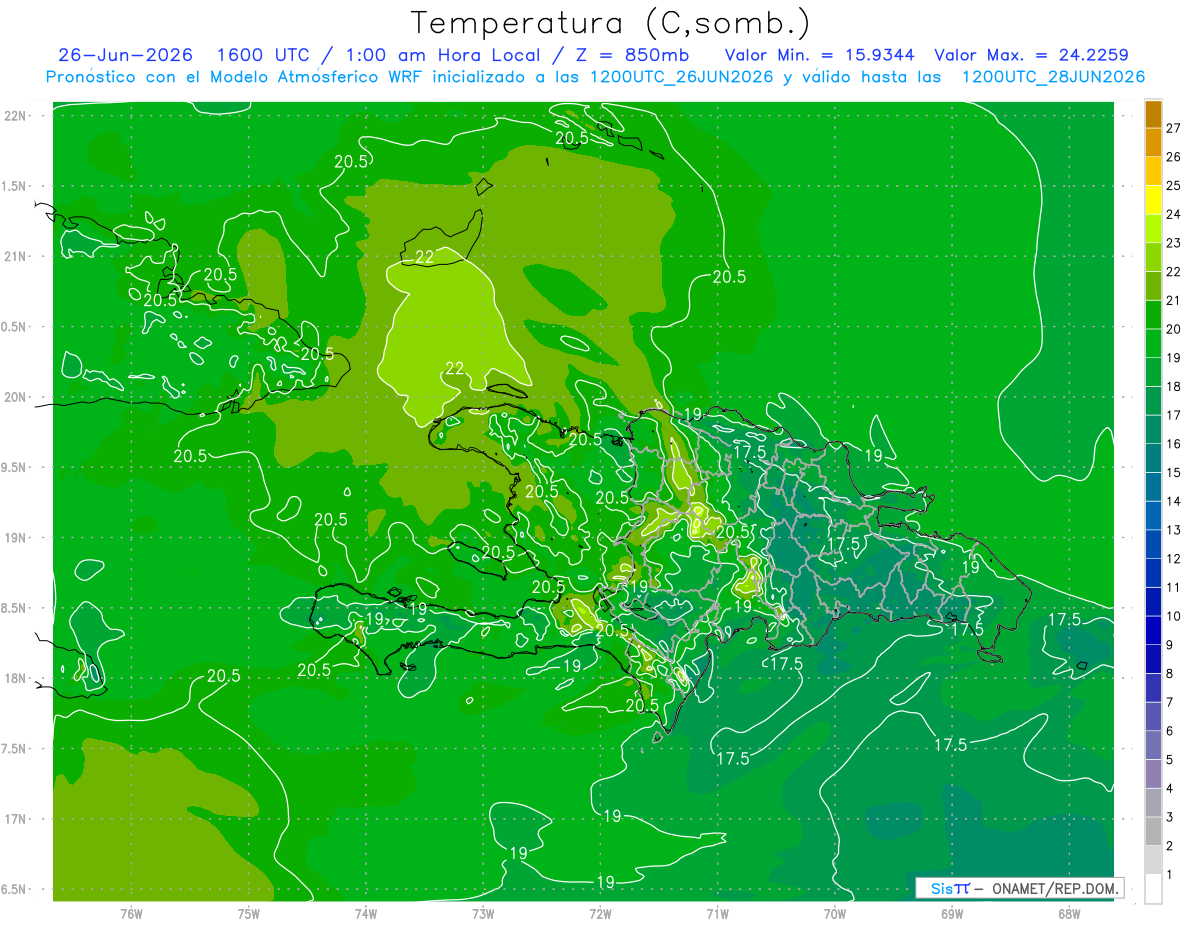The width and height of the screenshot is (1200, 927).
Task: Click the '75W' longitude axis label
Action: coord(249,913)
